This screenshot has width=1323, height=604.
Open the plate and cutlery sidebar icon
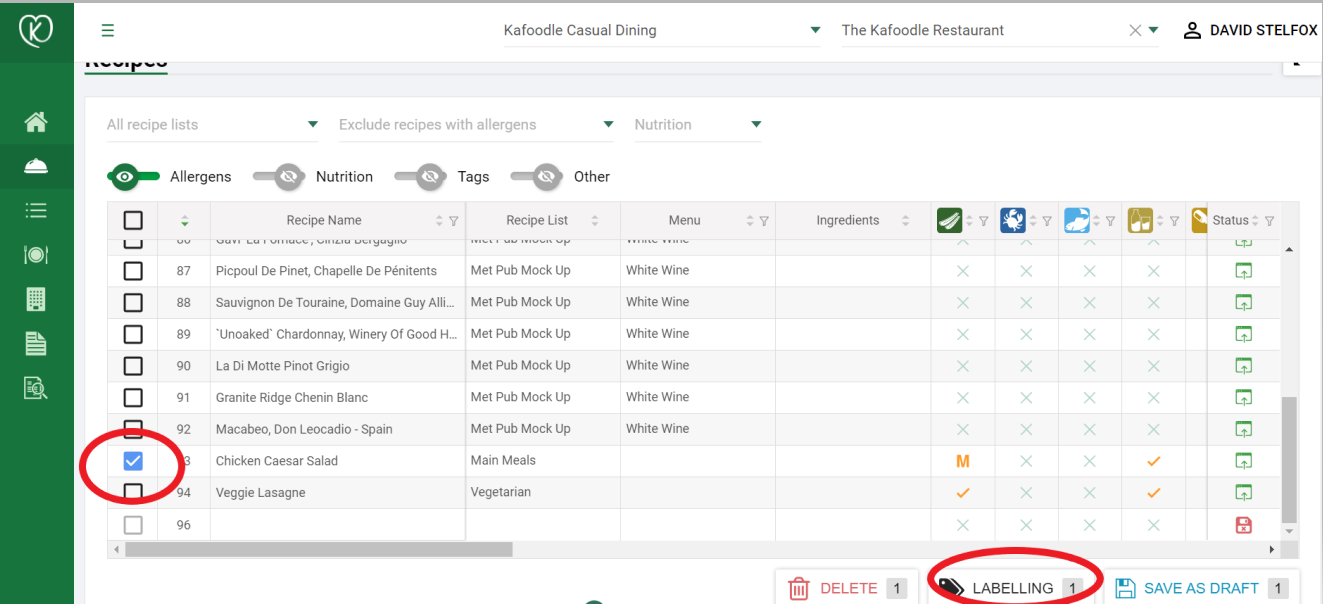click(x=36, y=254)
